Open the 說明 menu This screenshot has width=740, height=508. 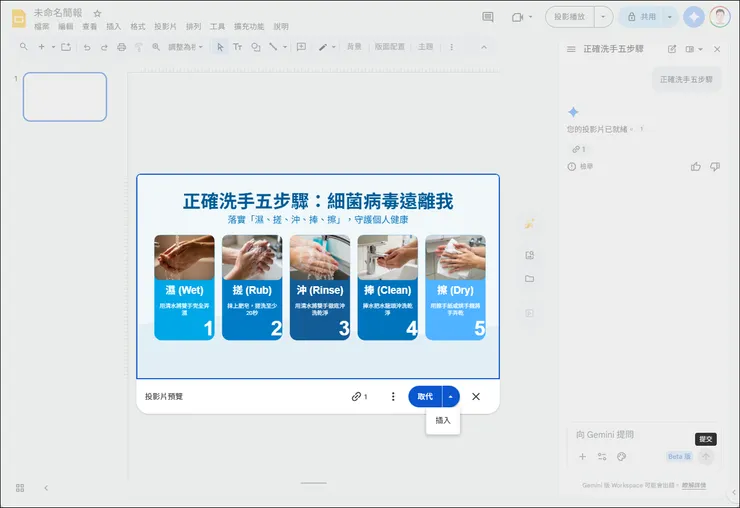point(281,26)
